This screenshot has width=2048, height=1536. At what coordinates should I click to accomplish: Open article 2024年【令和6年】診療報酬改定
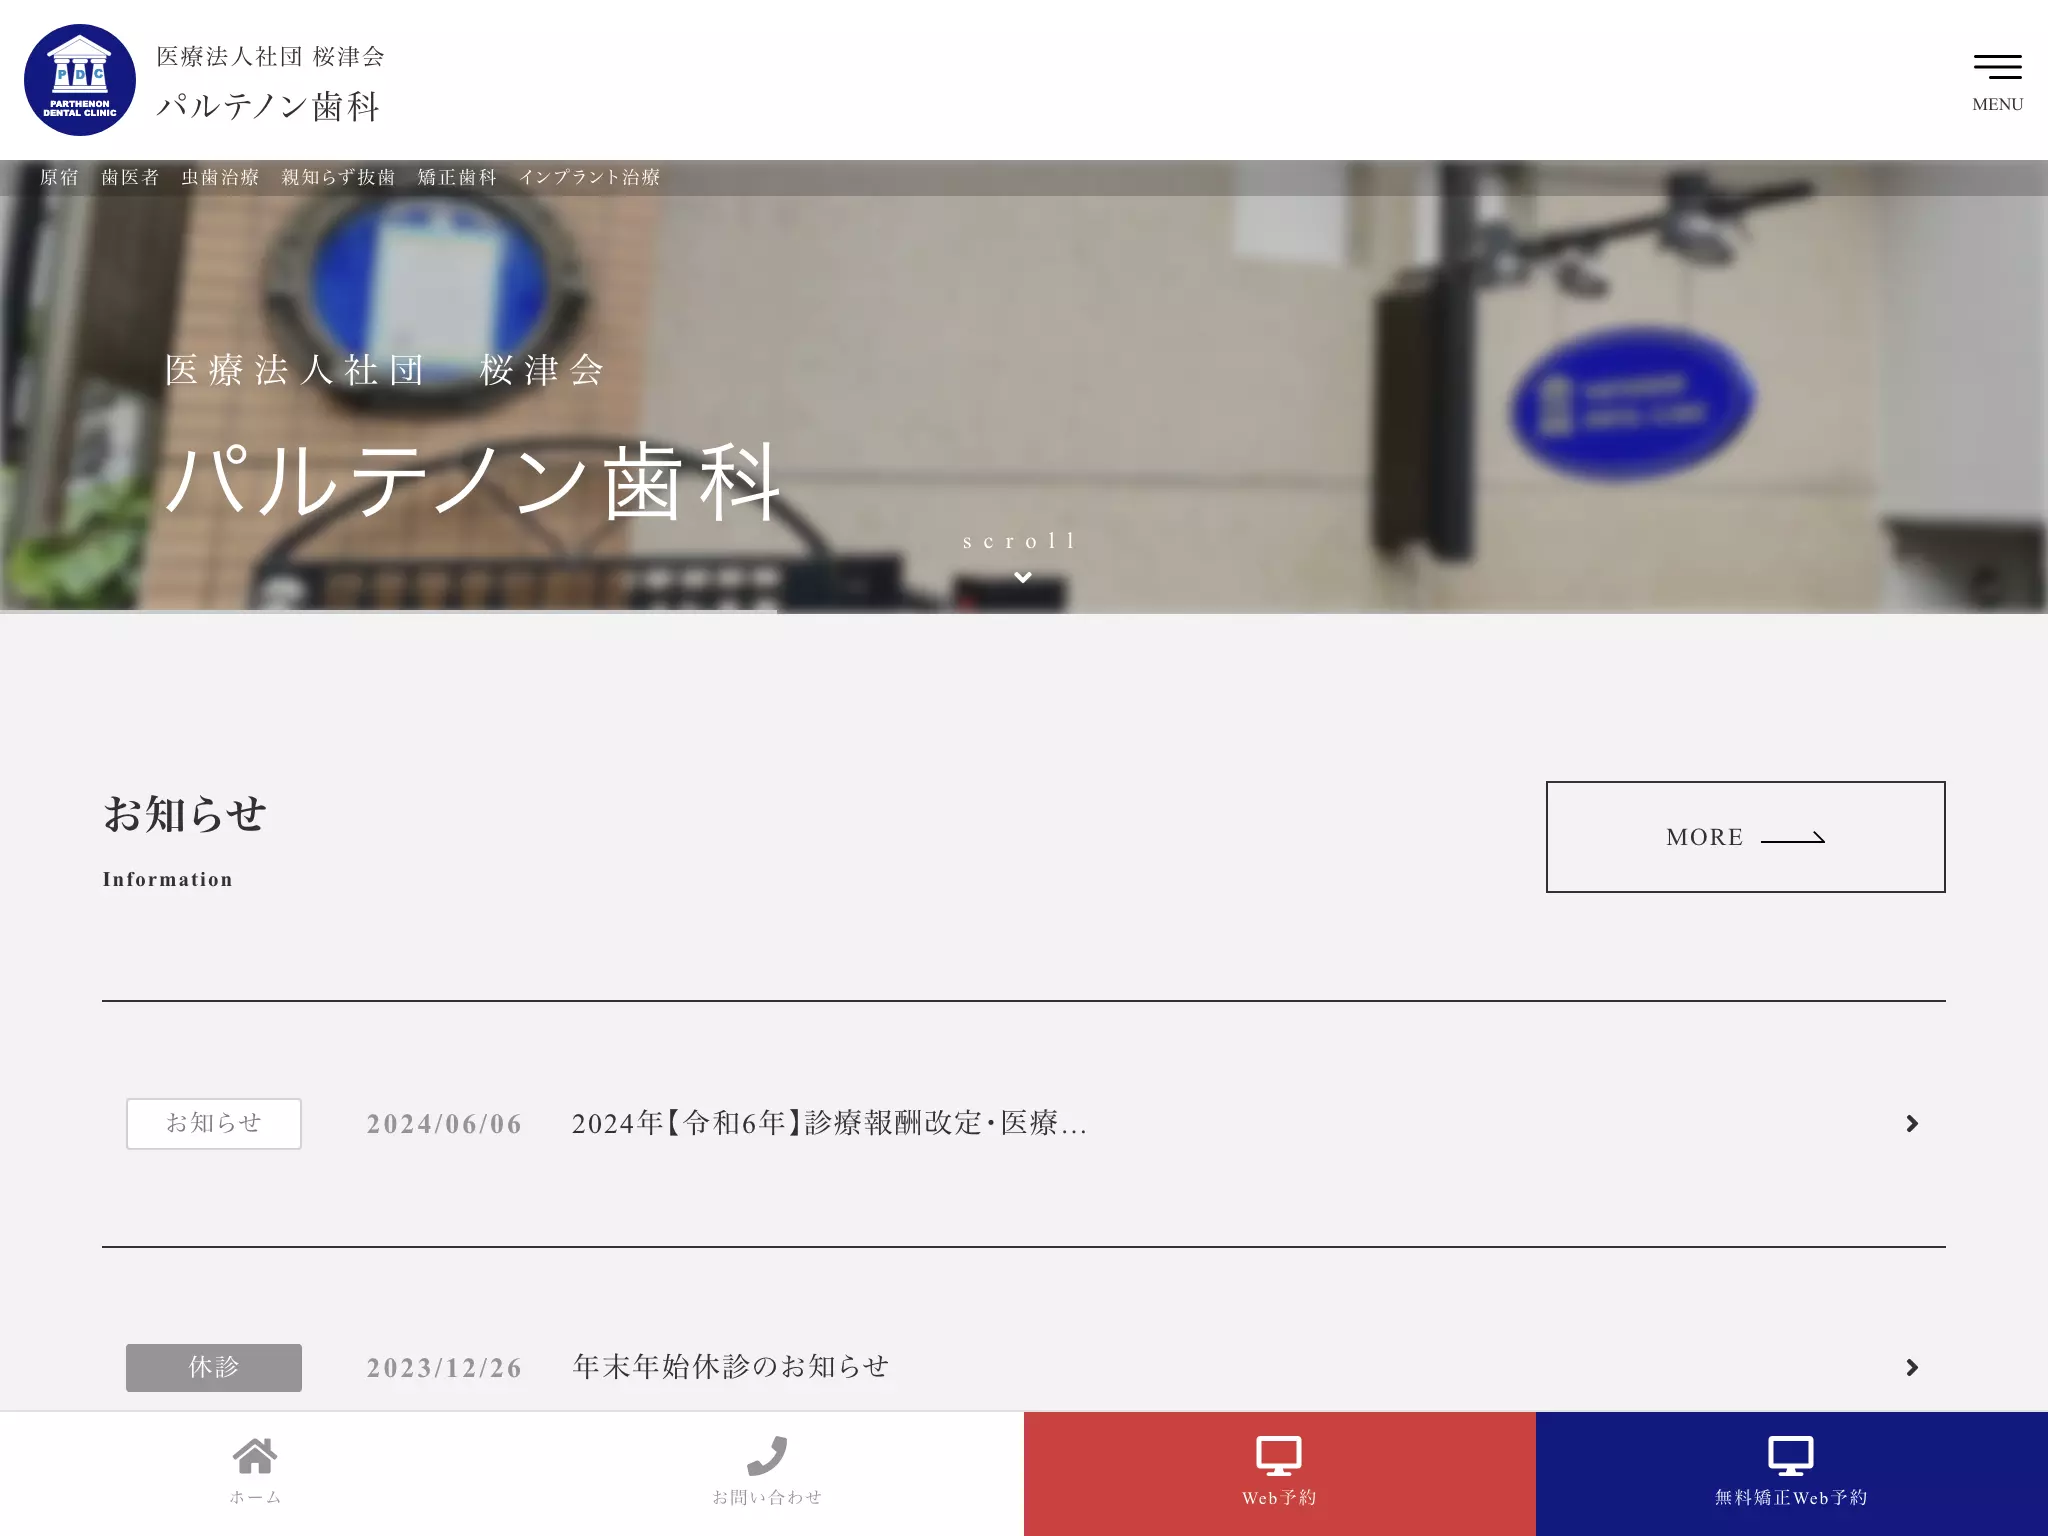click(x=829, y=1123)
